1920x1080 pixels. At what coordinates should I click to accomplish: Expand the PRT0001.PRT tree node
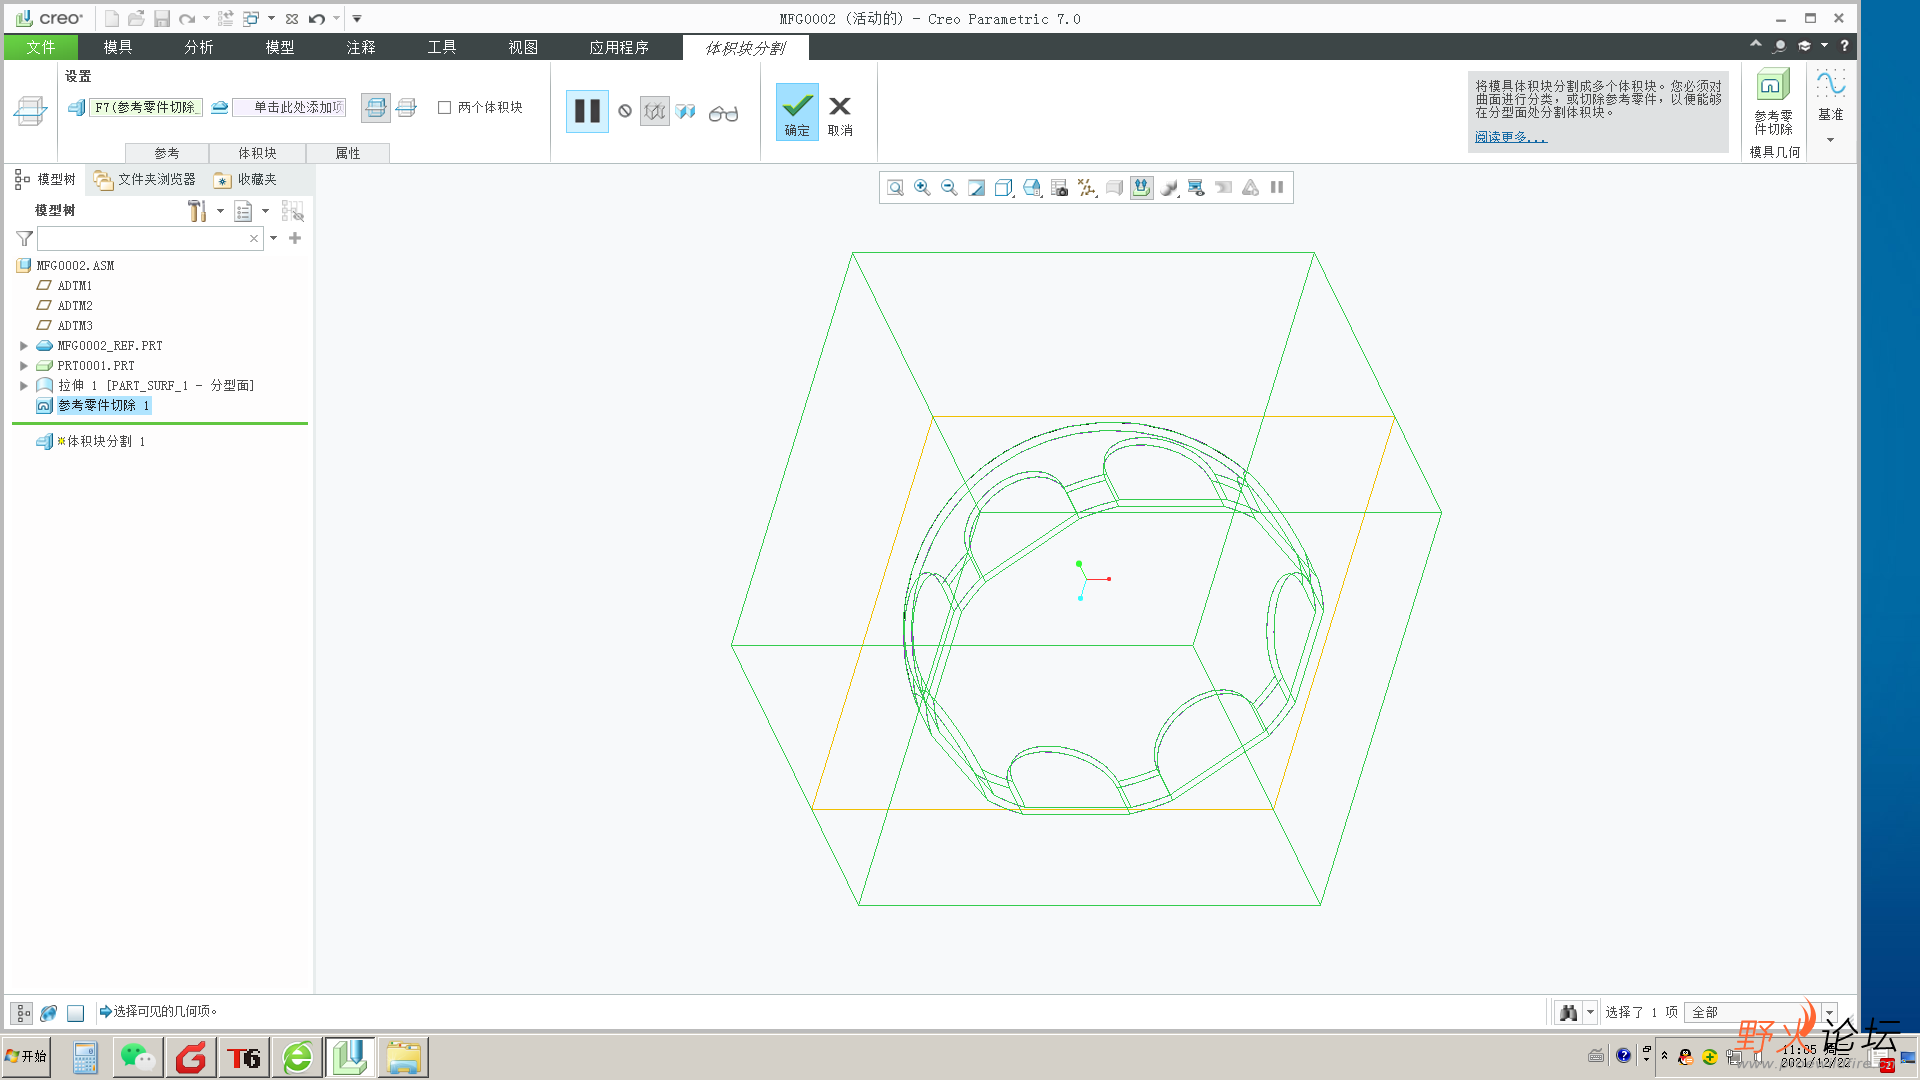click(24, 366)
